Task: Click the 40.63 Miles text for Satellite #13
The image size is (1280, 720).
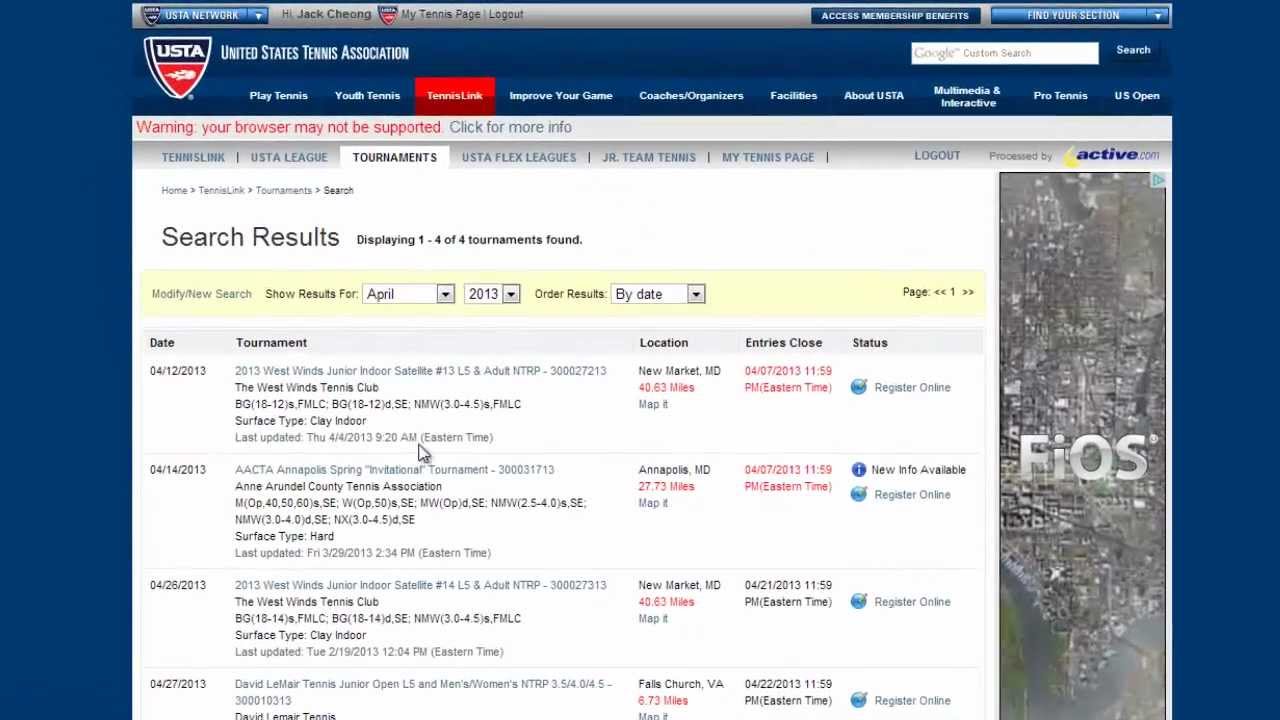Action: click(x=666, y=388)
